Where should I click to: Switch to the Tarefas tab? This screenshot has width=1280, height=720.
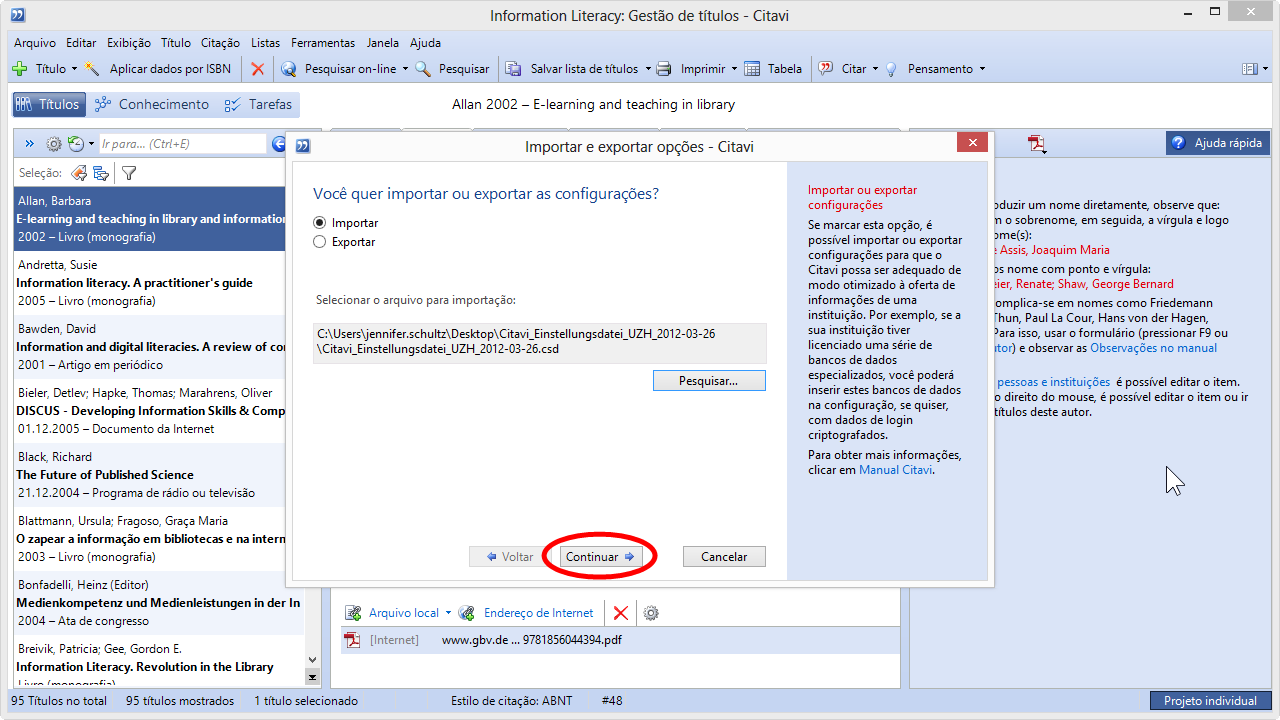pyautogui.click(x=259, y=104)
